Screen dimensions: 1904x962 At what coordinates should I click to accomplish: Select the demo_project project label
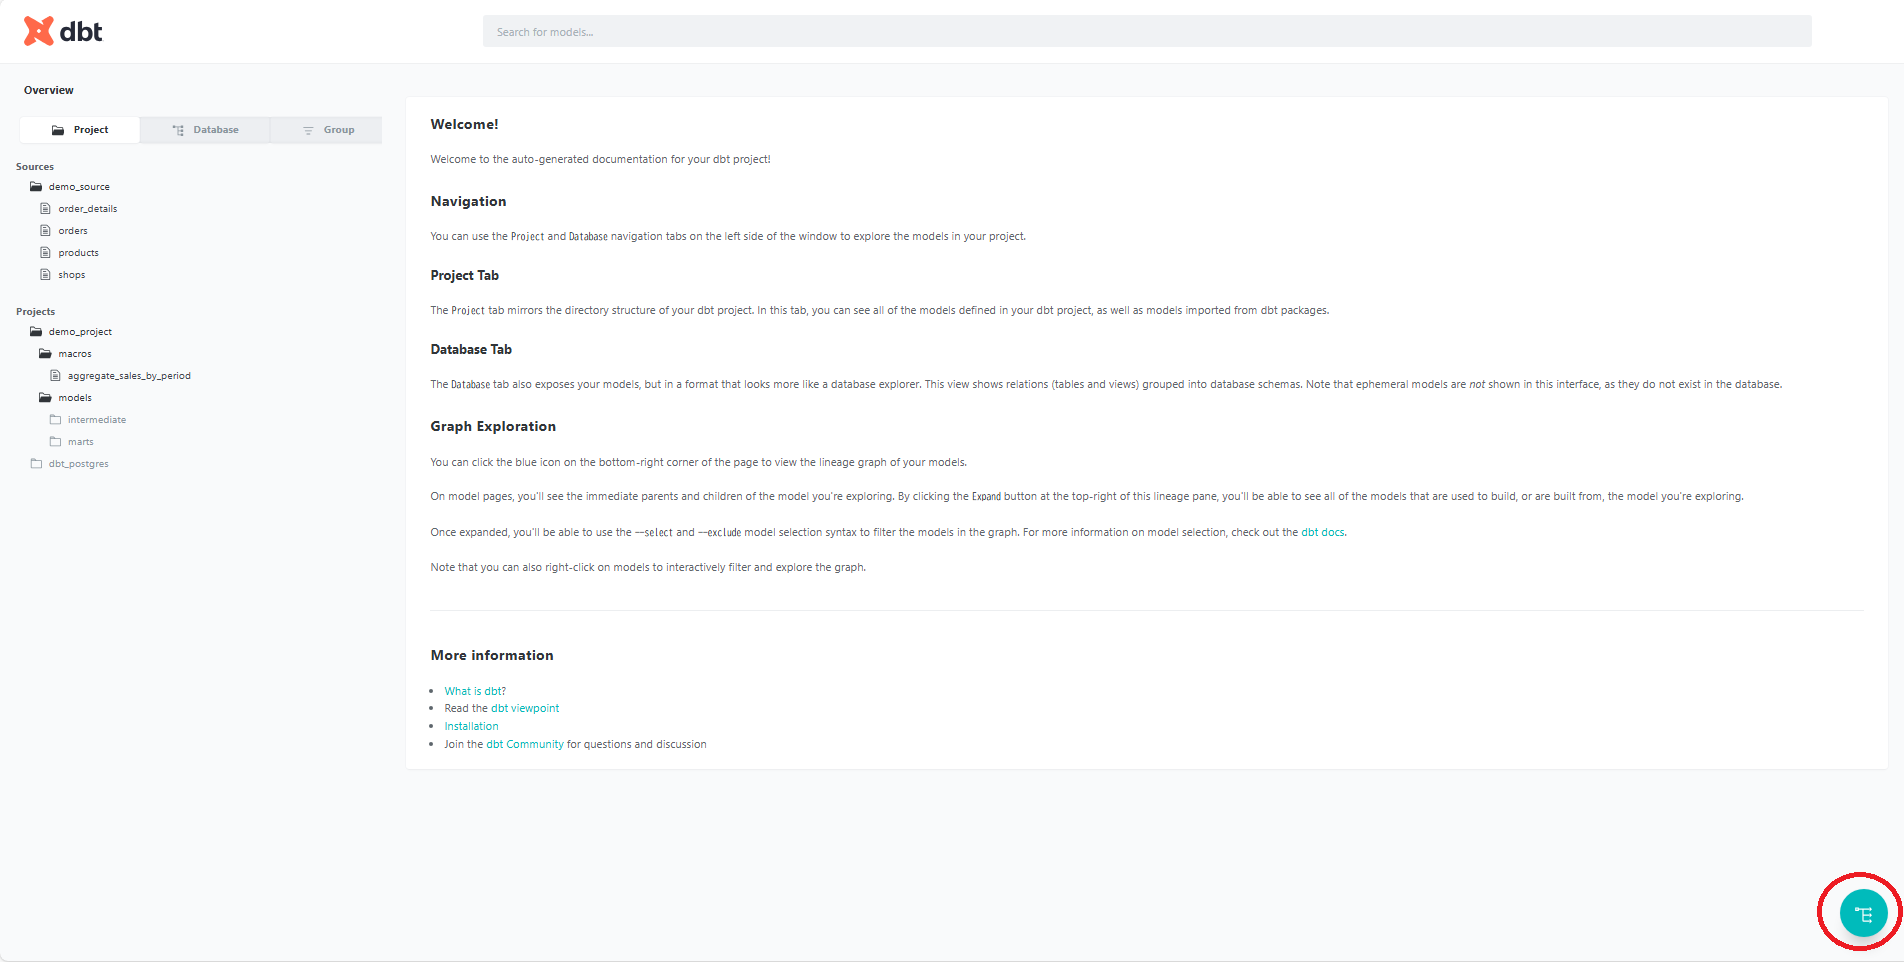[x=80, y=332]
